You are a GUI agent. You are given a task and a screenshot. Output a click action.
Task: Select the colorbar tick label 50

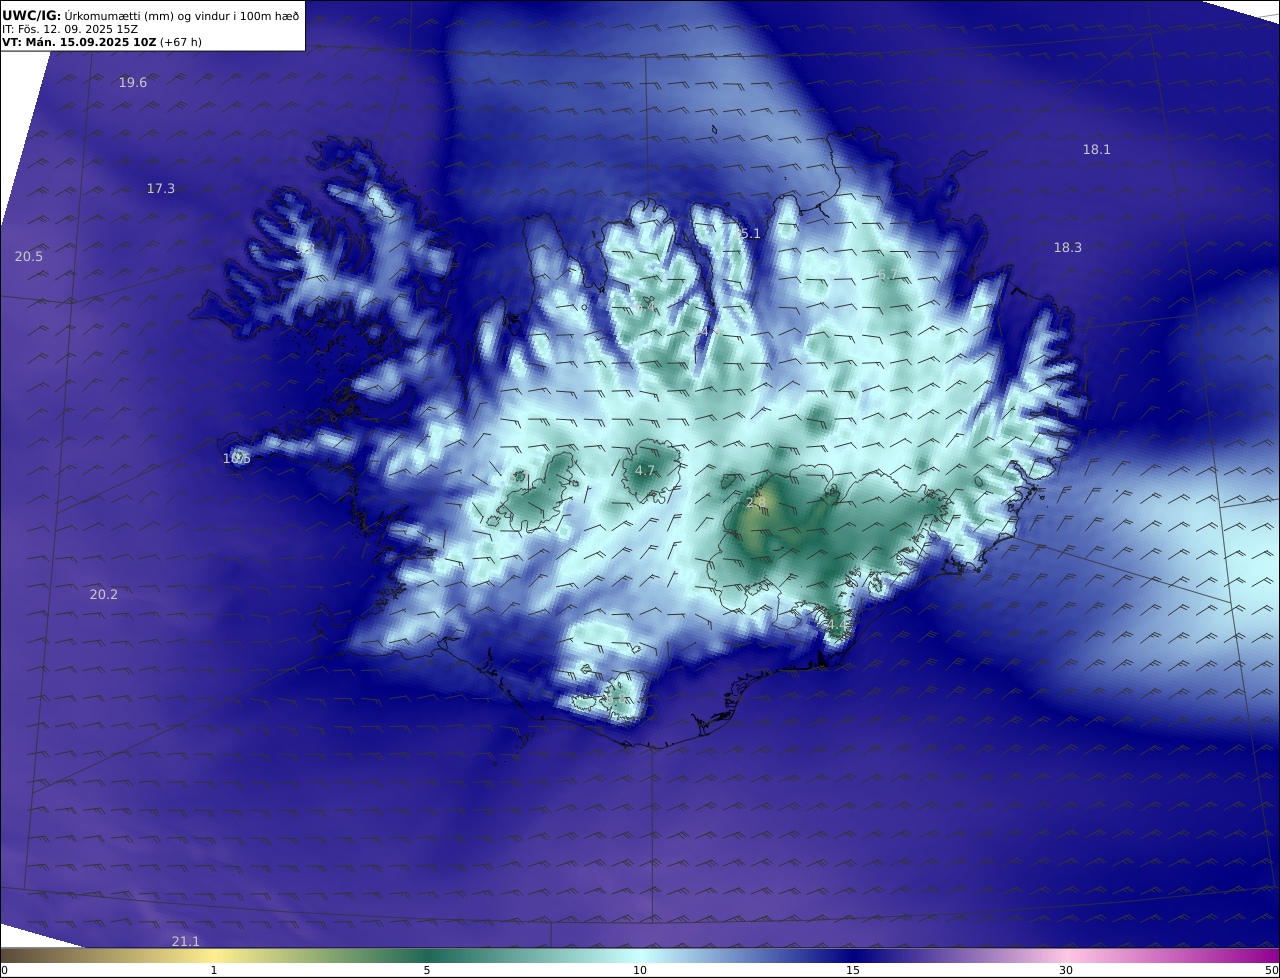[x=1272, y=970]
